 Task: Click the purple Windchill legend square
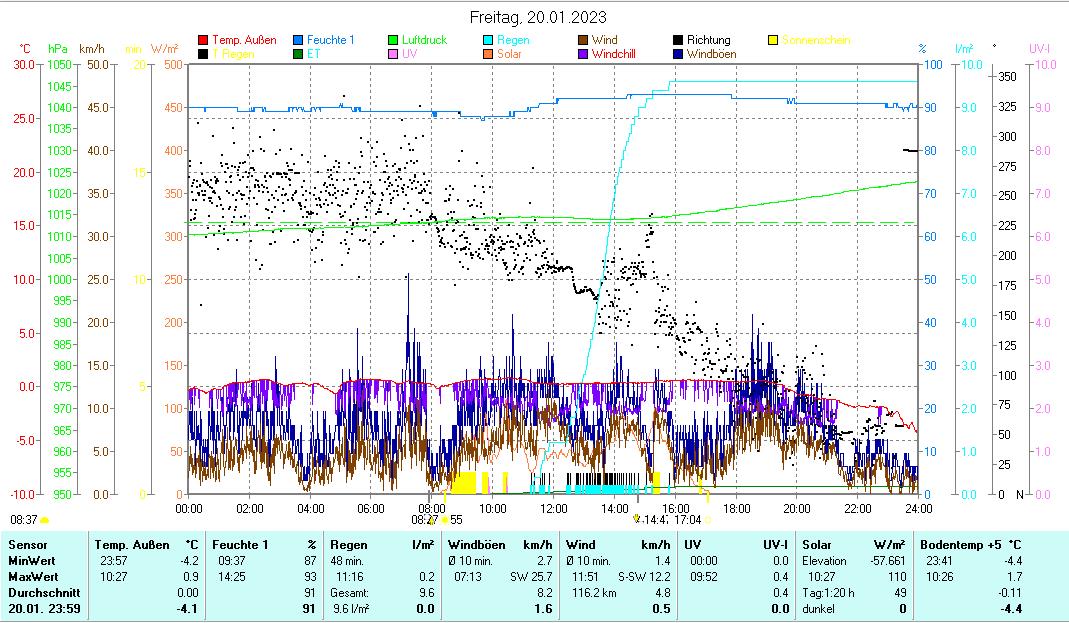click(583, 54)
